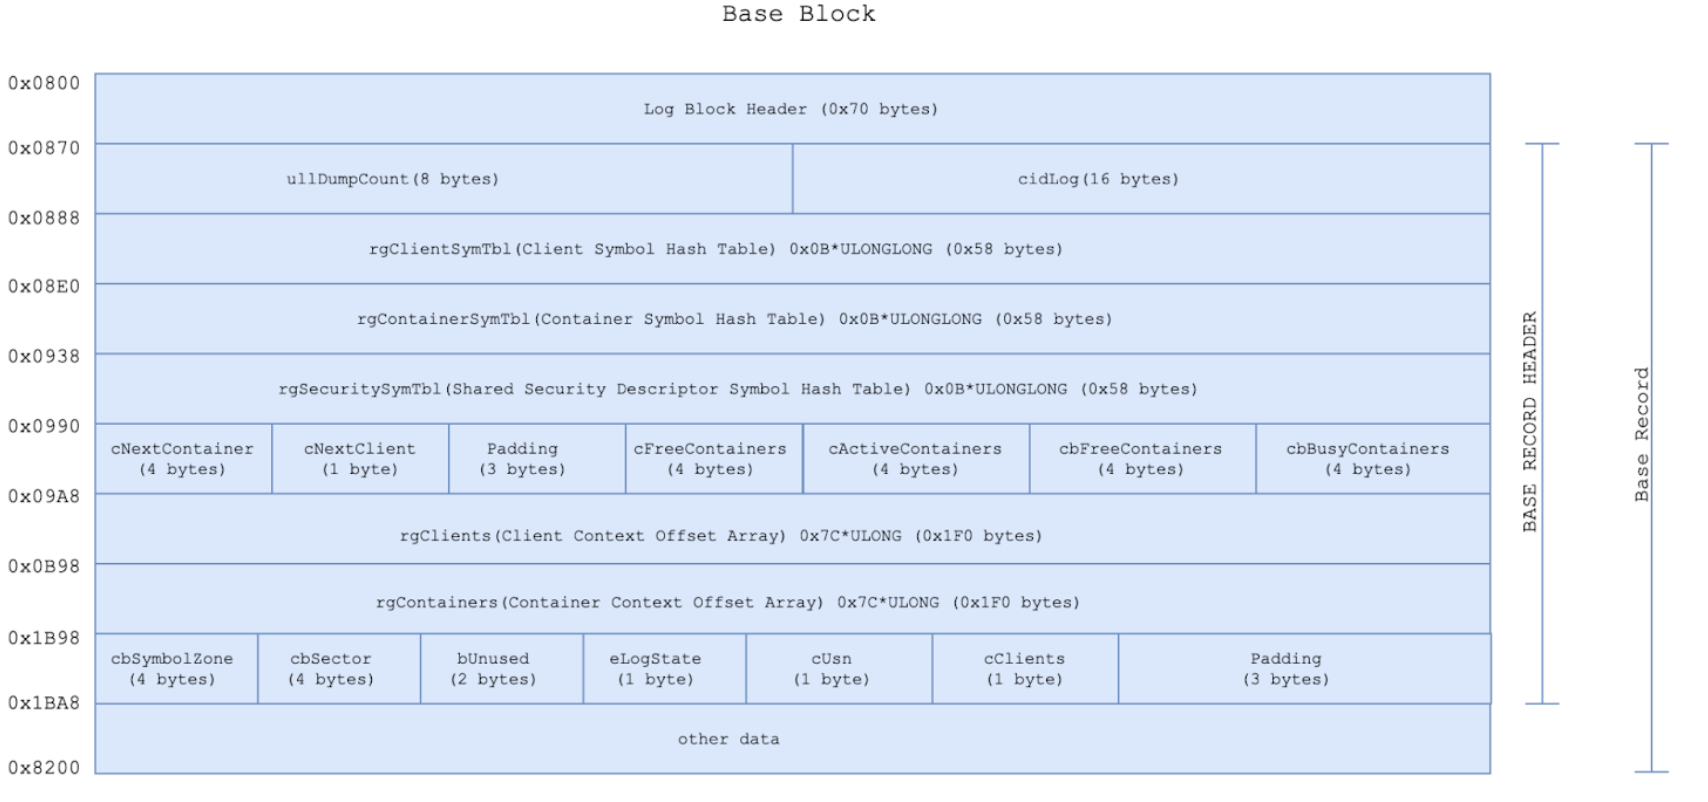The image size is (1708, 802).
Task: Click the cFreeContainers (4 bytes) cell
Action: pos(714,458)
